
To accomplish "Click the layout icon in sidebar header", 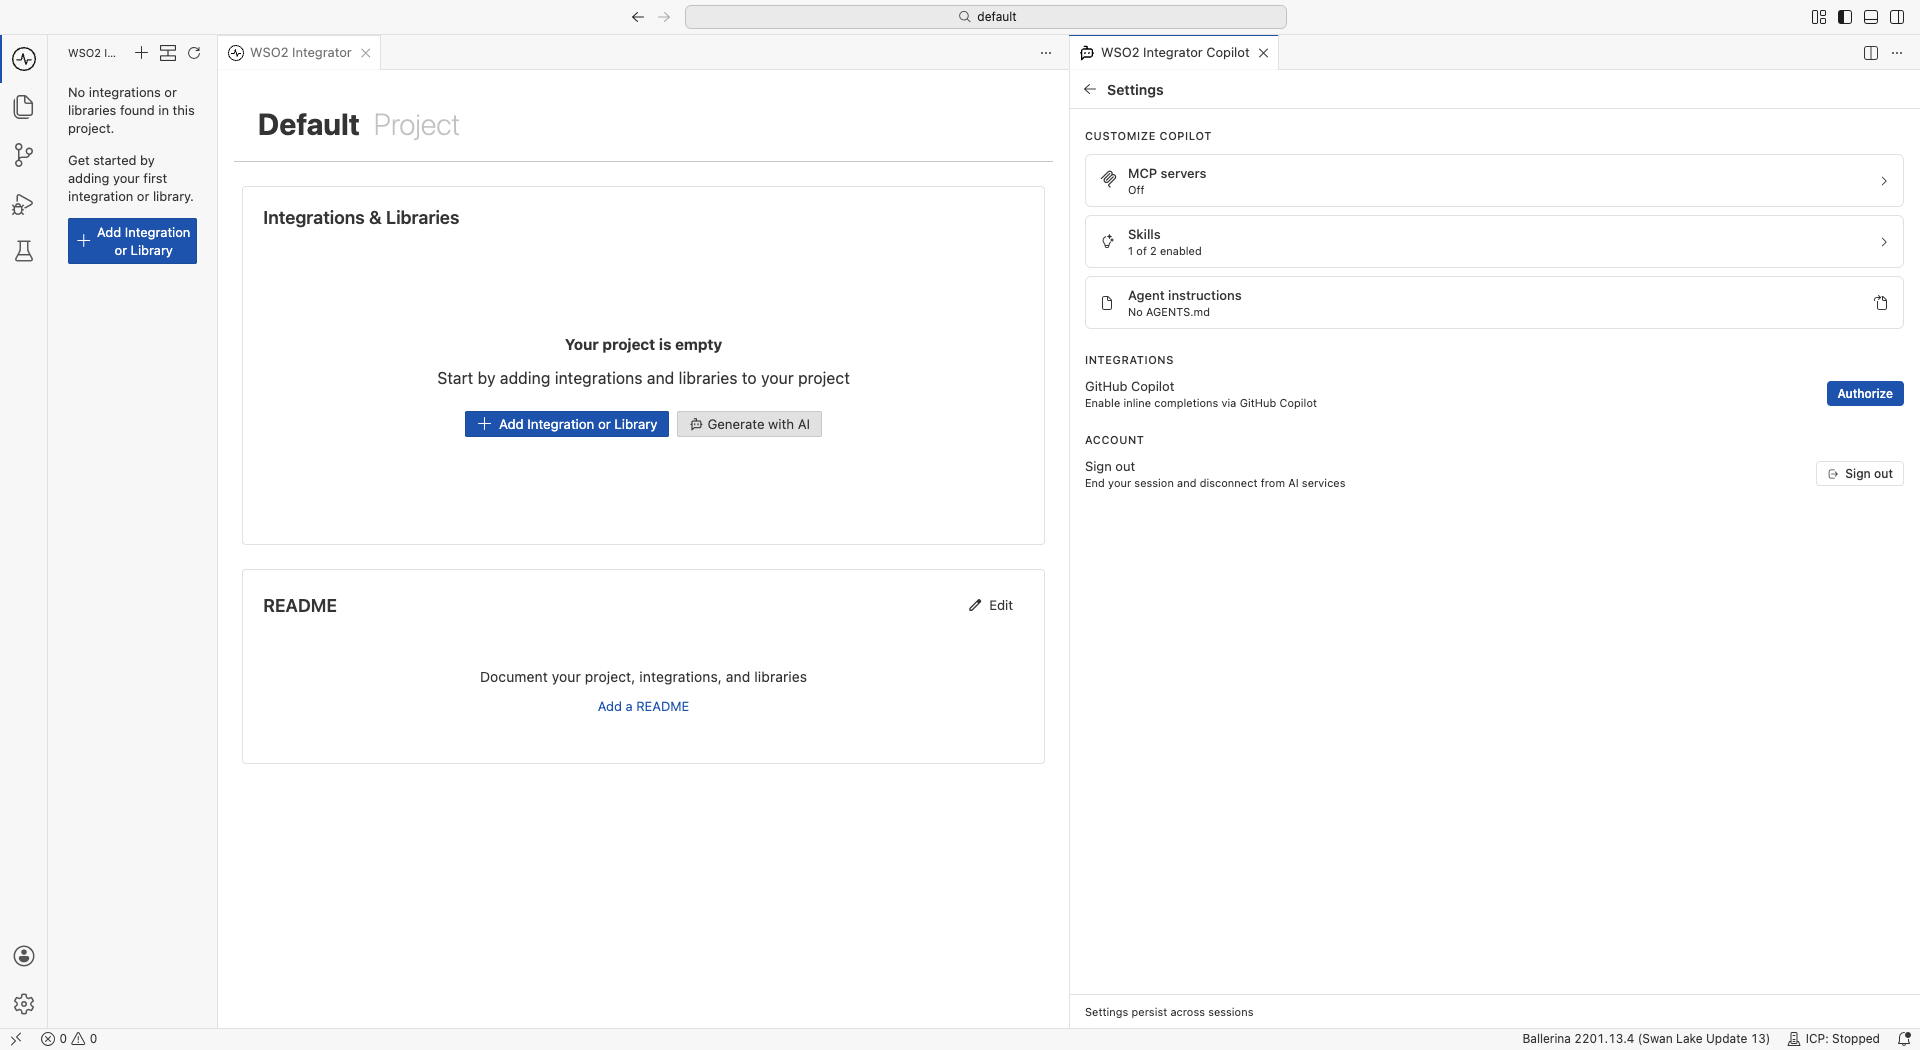I will (168, 53).
